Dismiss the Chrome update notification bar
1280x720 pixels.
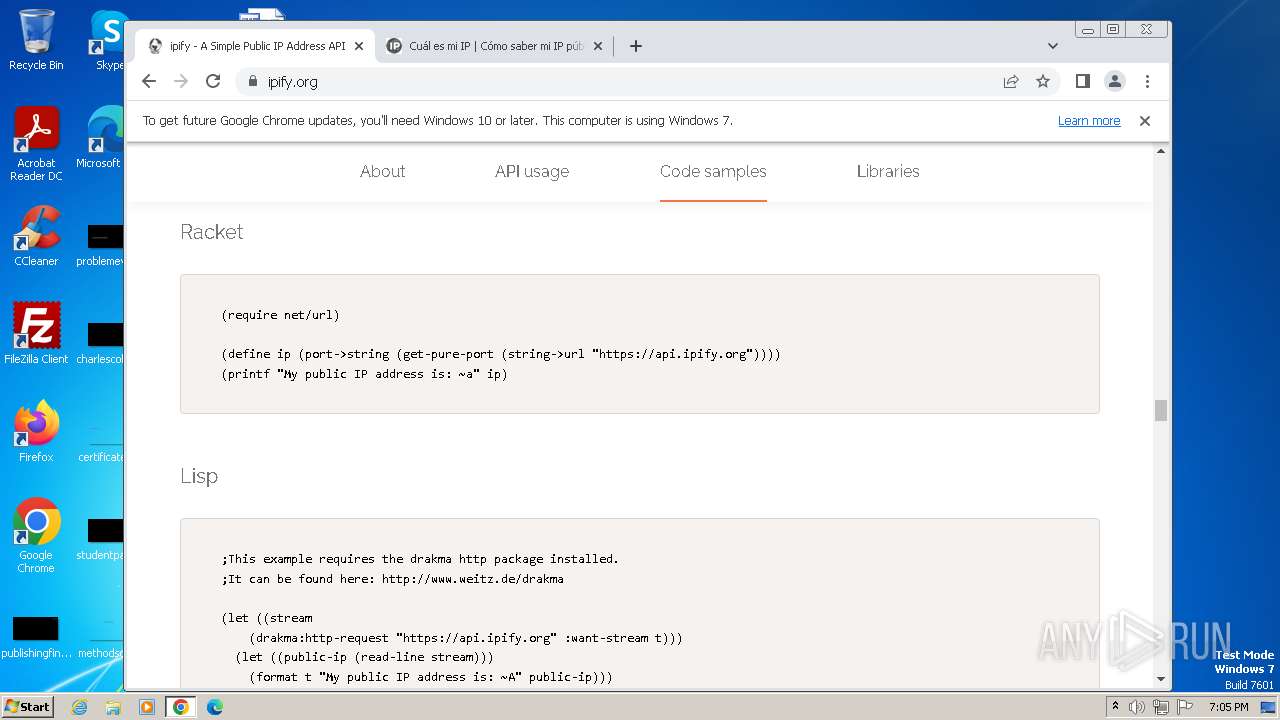(1145, 120)
